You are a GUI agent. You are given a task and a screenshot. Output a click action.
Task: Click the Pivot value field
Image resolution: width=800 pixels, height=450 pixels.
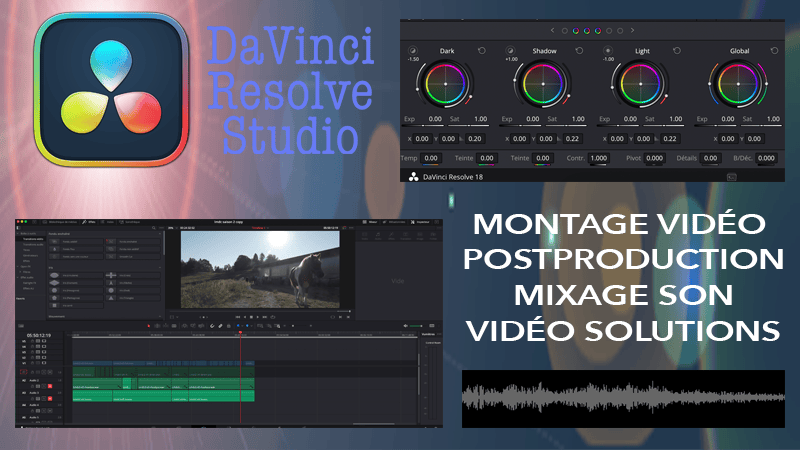click(x=654, y=158)
